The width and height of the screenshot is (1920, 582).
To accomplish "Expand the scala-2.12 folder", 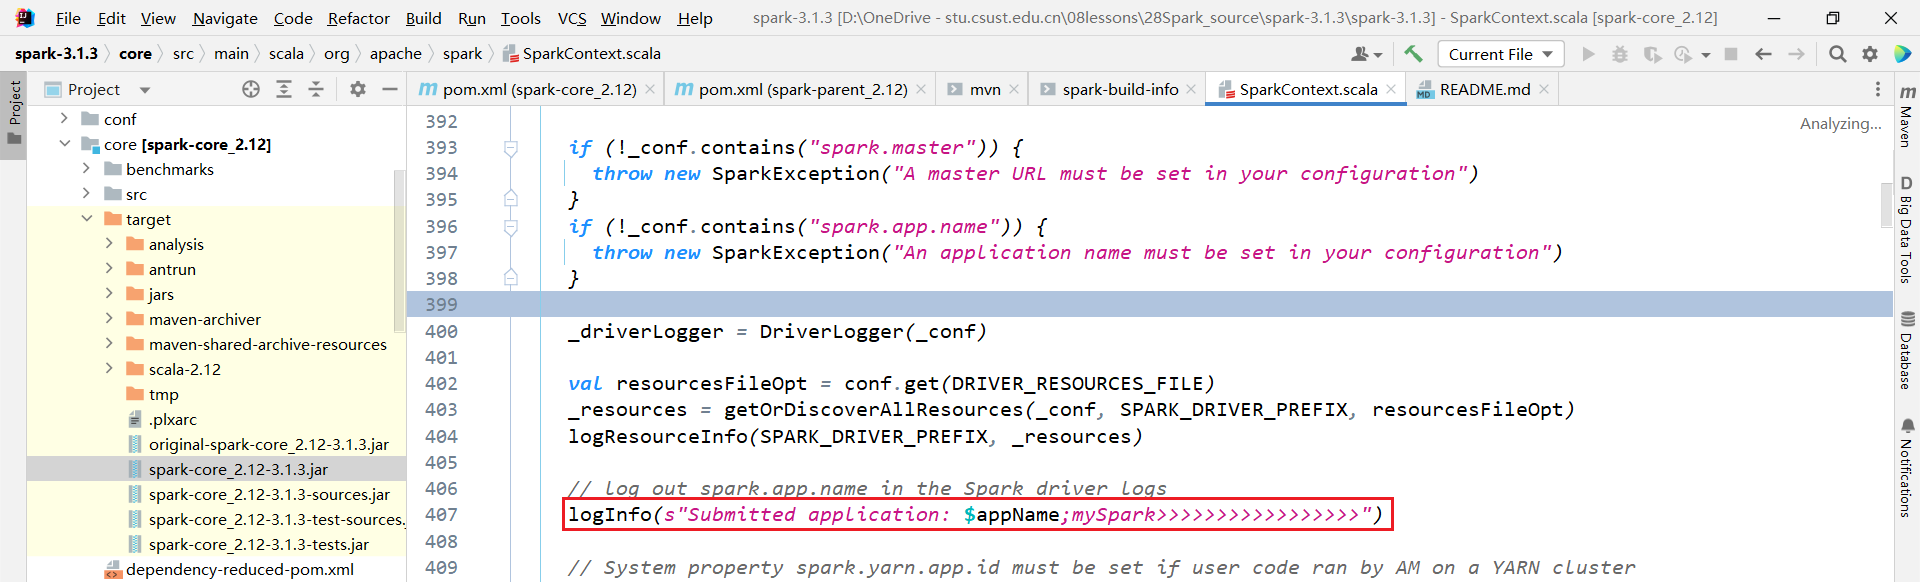I will tap(109, 369).
